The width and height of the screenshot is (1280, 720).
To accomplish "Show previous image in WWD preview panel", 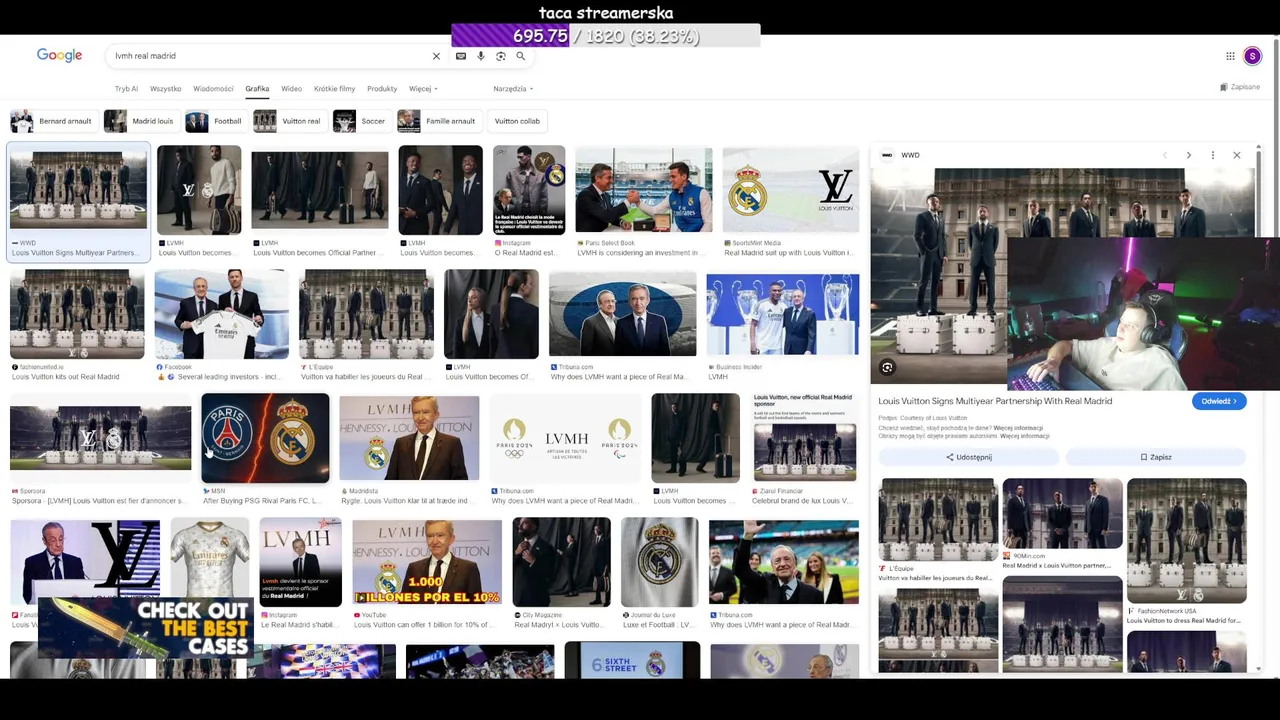I will [1164, 155].
